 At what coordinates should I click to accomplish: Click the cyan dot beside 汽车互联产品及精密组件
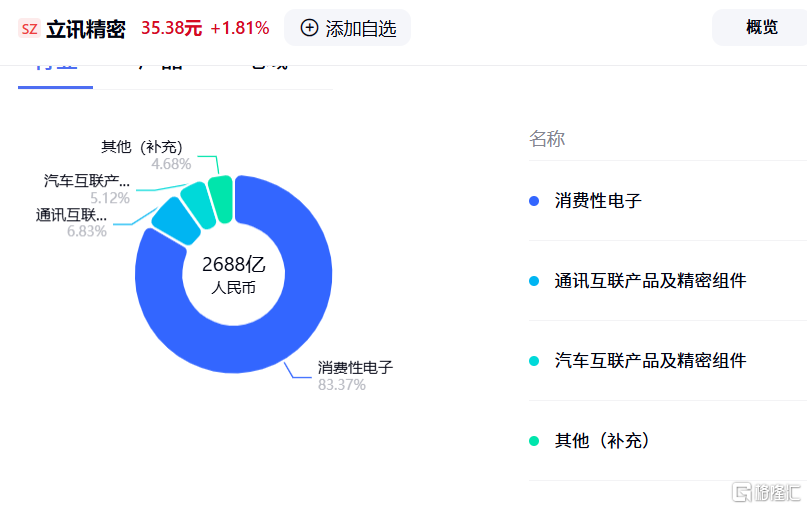pos(534,361)
